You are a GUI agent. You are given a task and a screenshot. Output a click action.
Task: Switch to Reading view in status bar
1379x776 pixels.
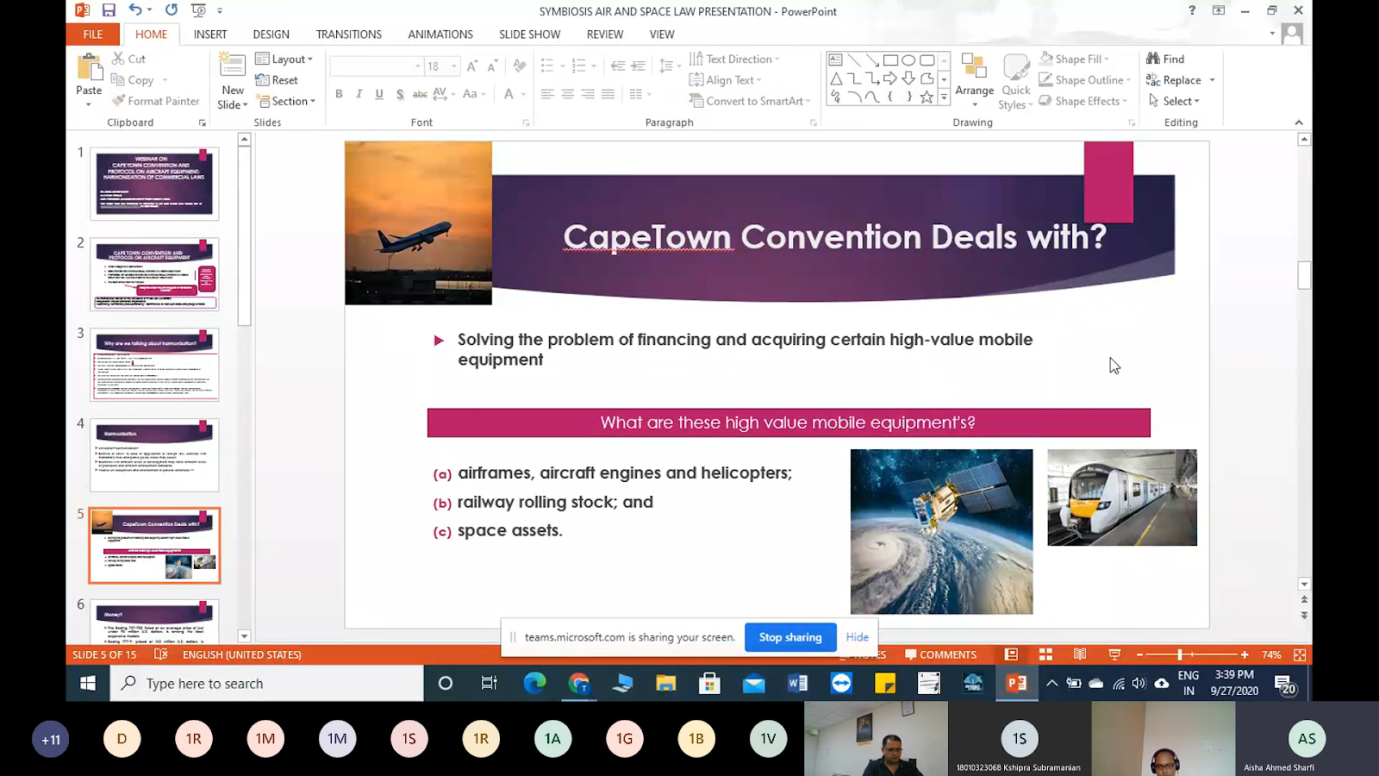(x=1080, y=655)
